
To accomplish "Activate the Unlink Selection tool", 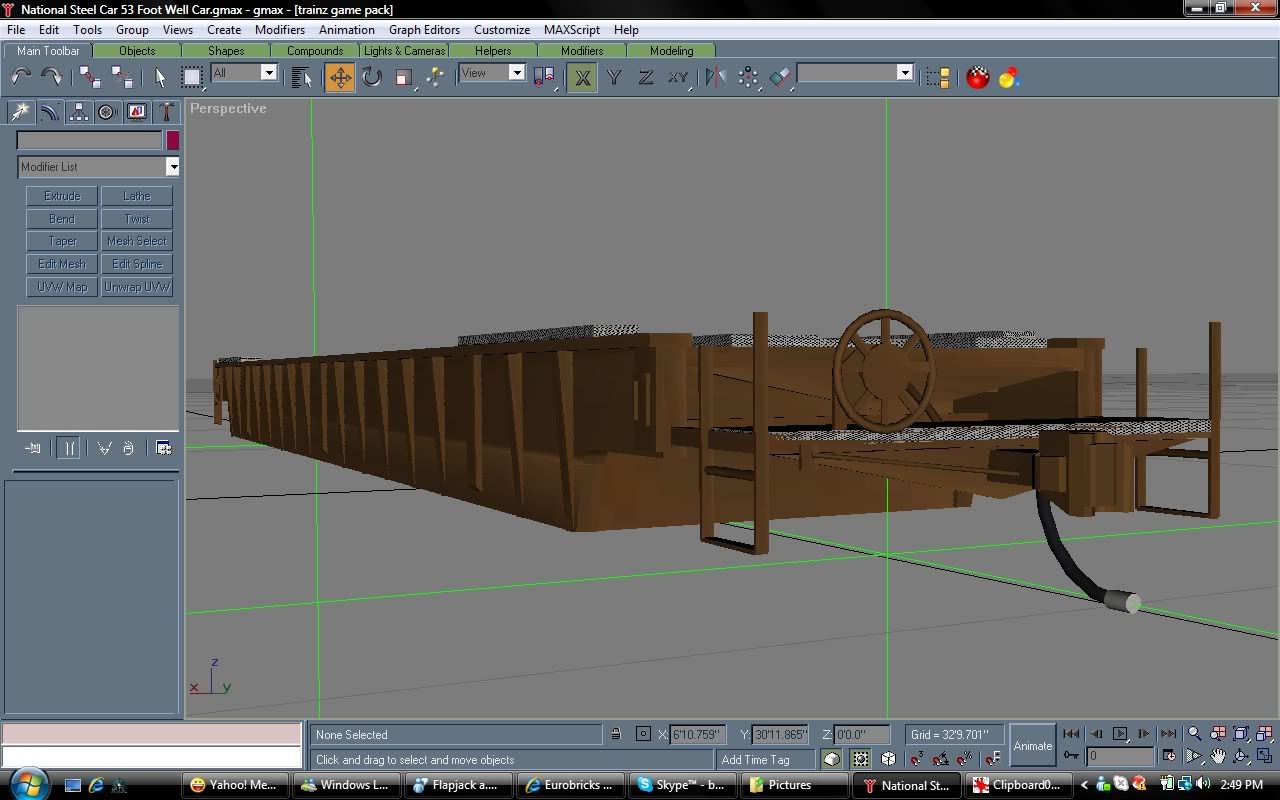I will tap(122, 77).
